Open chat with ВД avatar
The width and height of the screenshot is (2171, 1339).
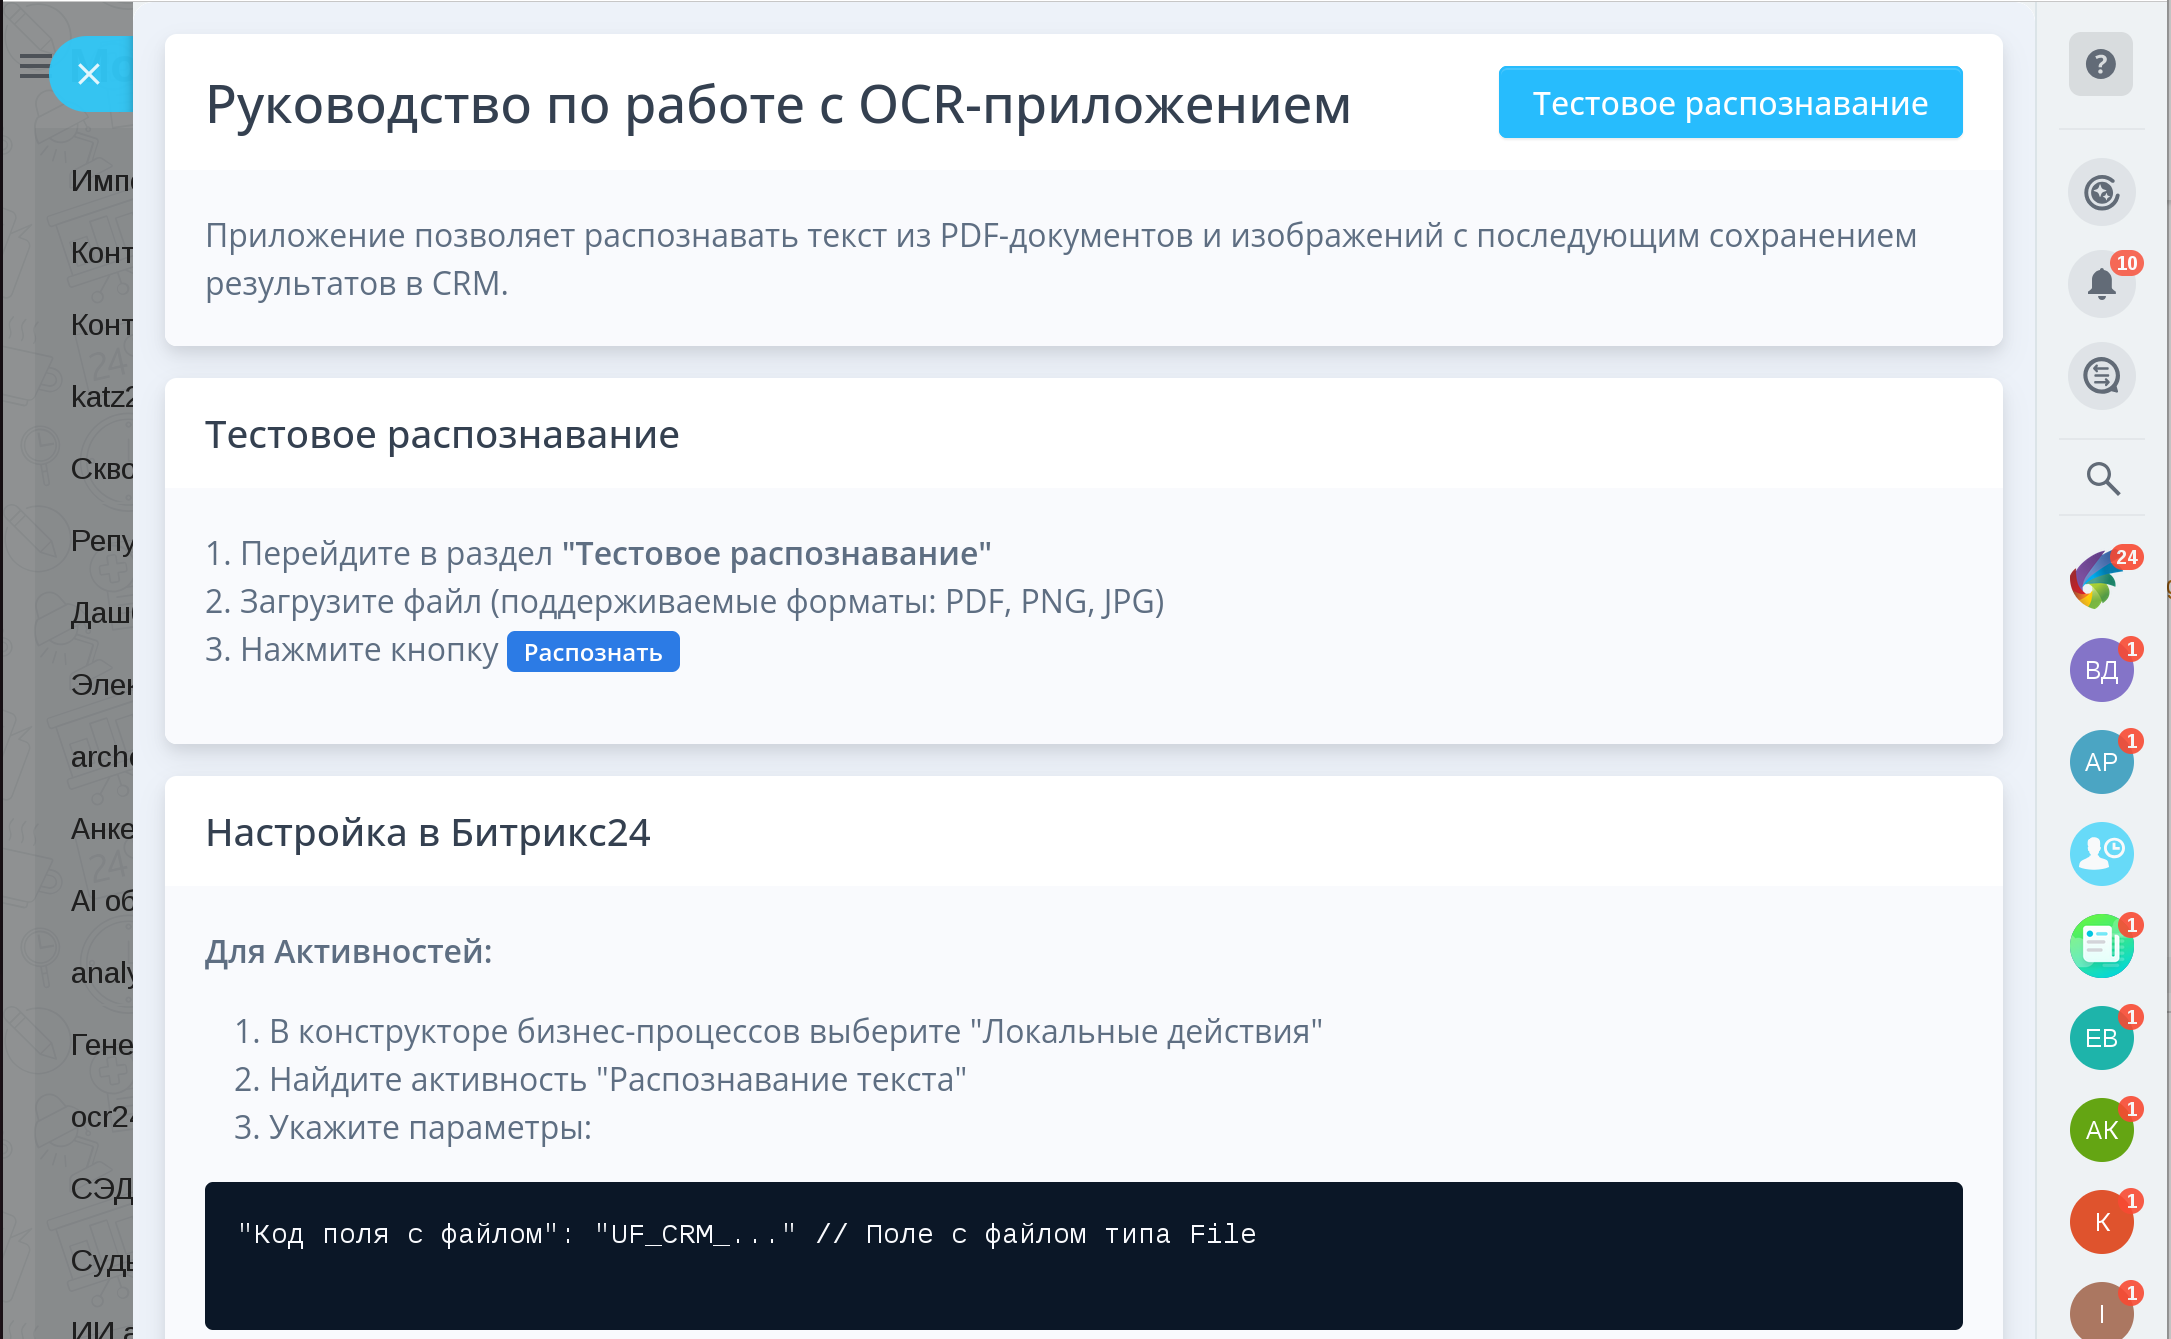tap(2101, 670)
